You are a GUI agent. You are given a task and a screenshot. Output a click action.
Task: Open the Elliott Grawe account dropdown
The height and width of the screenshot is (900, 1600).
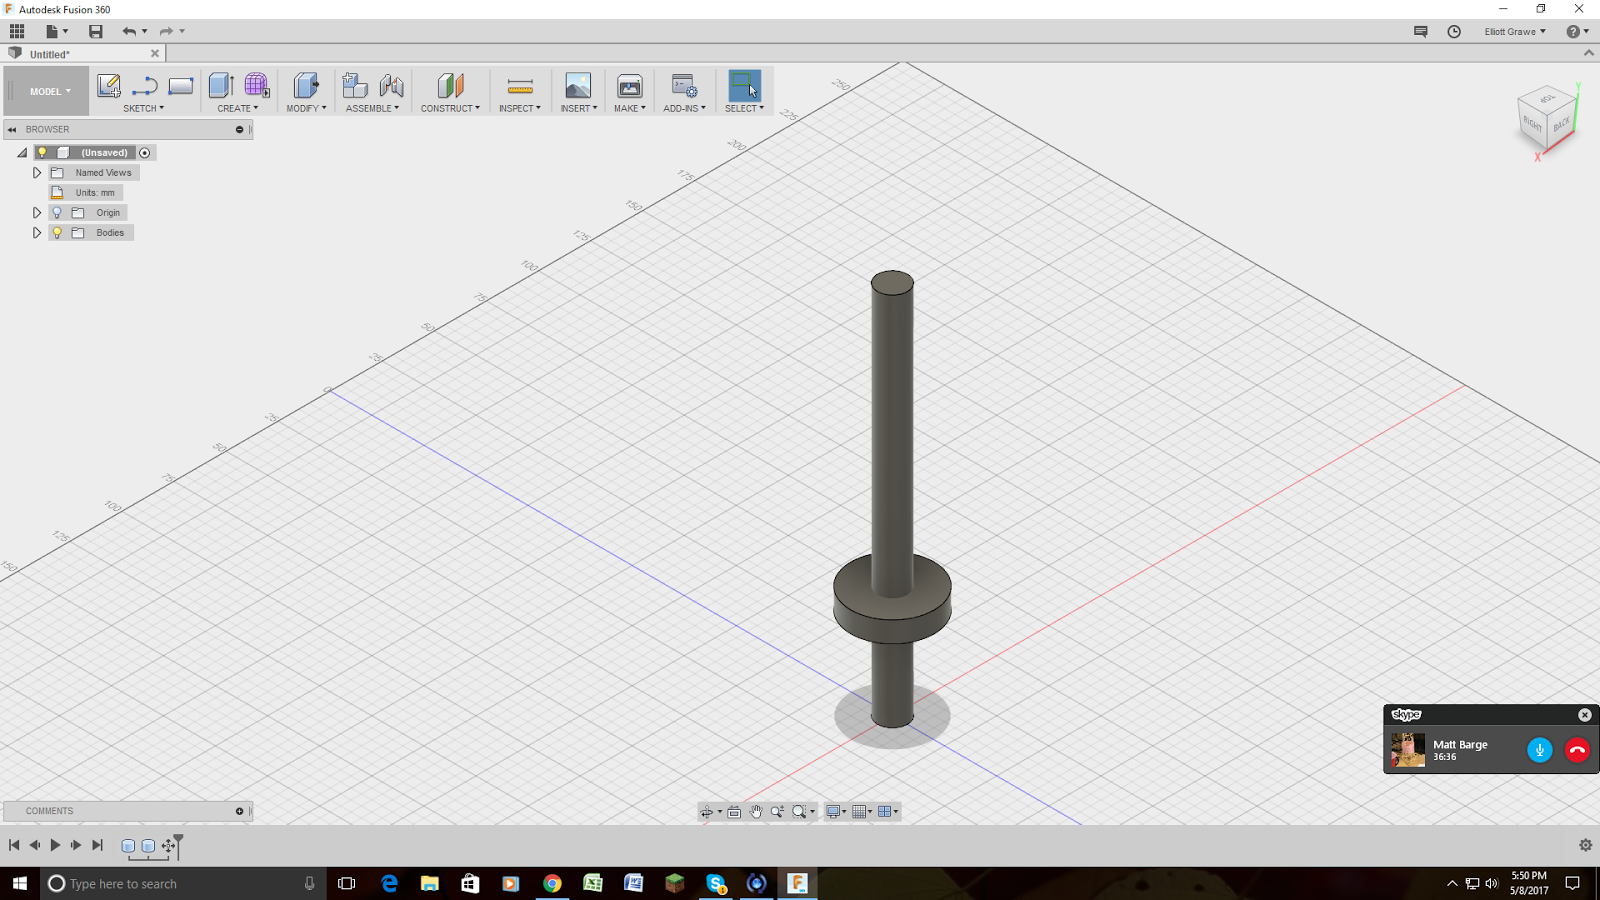pyautogui.click(x=1514, y=31)
